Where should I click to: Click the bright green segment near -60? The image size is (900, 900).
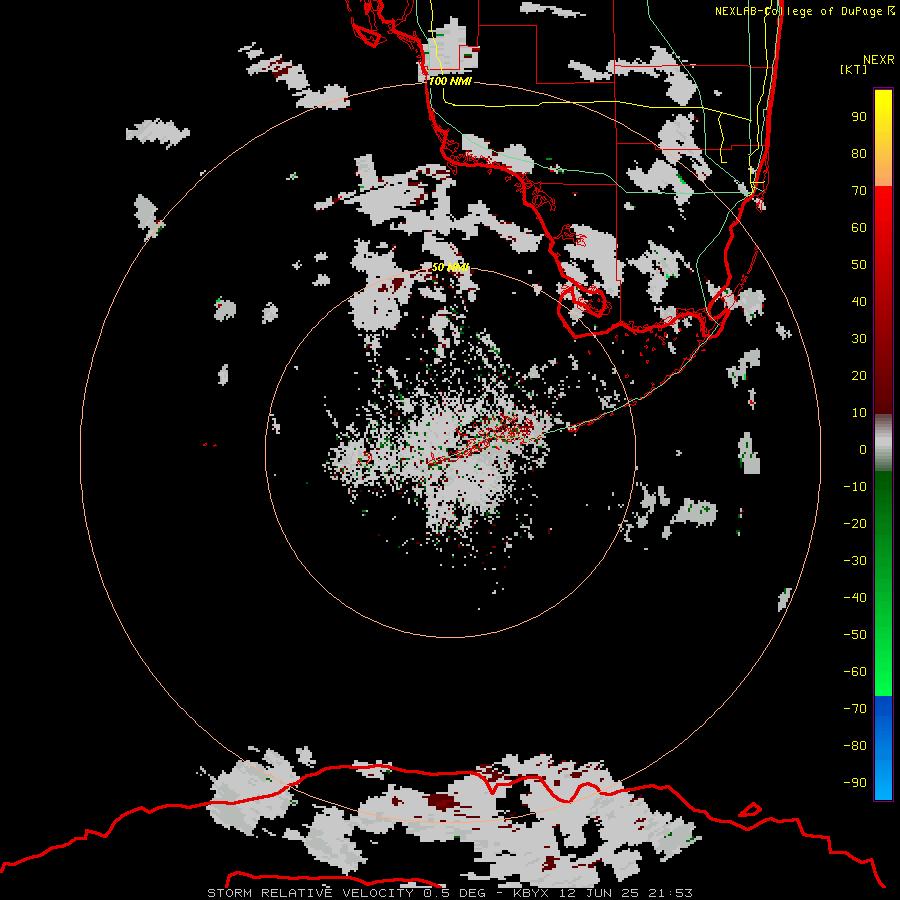tap(883, 672)
